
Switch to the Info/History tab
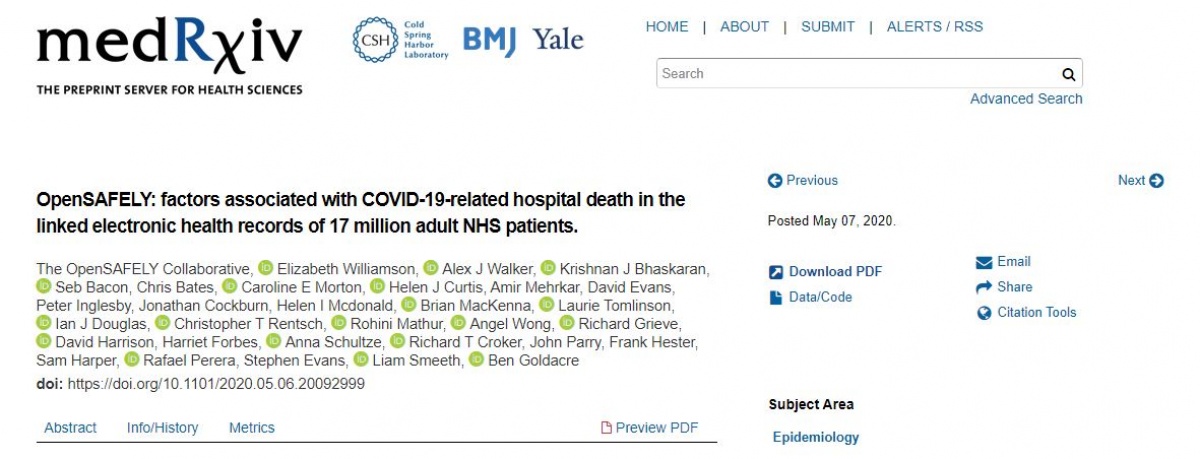[x=162, y=428]
